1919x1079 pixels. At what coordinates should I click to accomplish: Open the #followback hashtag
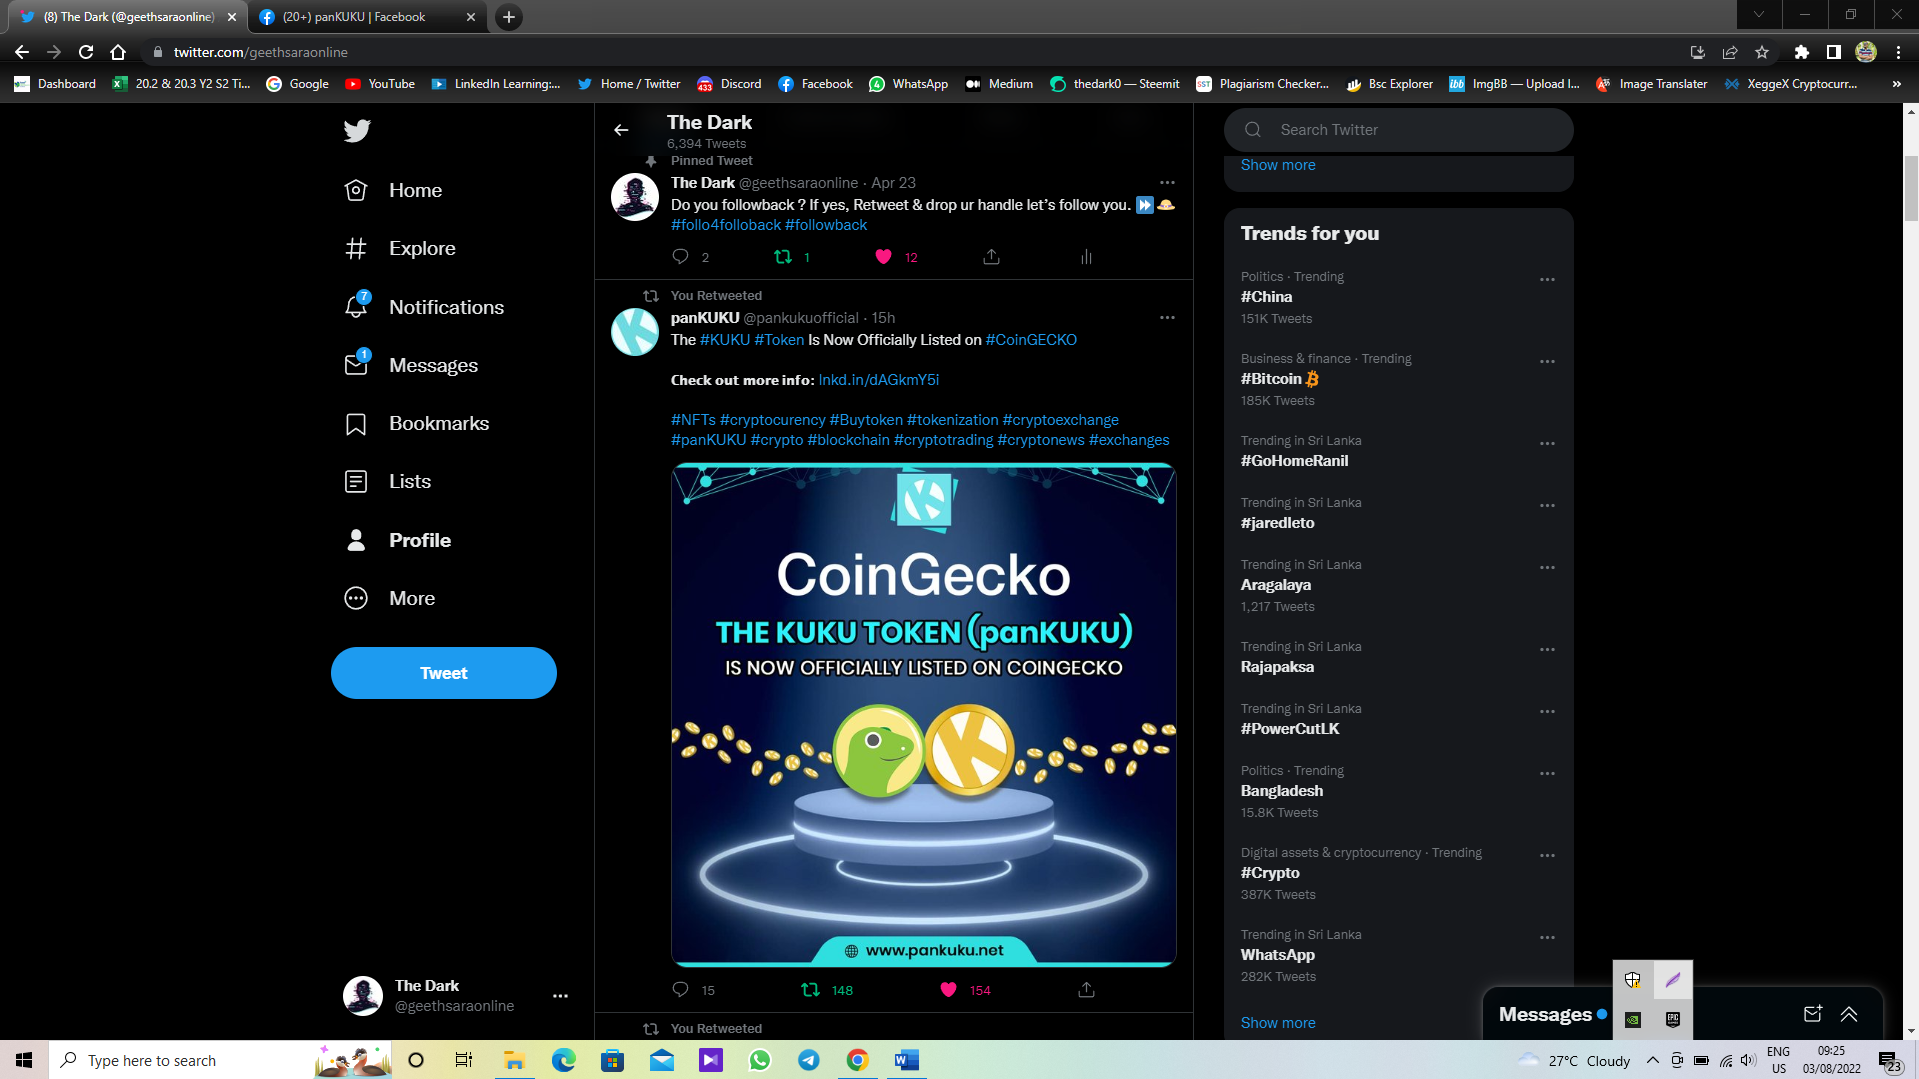click(826, 225)
